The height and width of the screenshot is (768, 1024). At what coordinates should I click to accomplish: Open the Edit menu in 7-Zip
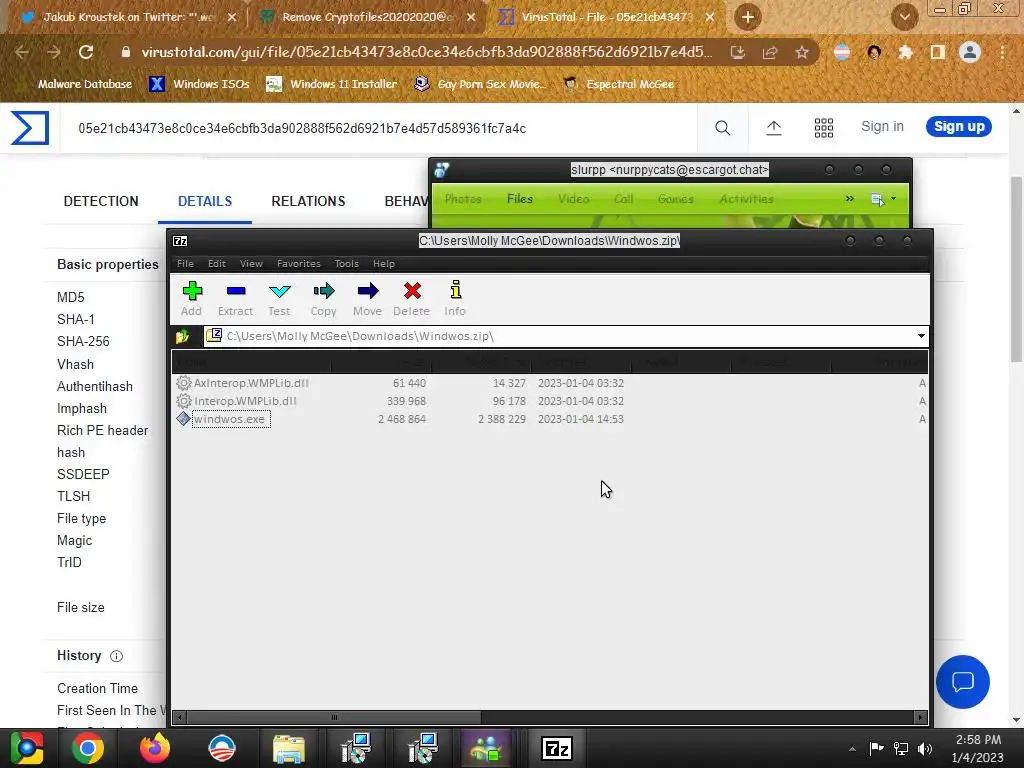(x=217, y=264)
